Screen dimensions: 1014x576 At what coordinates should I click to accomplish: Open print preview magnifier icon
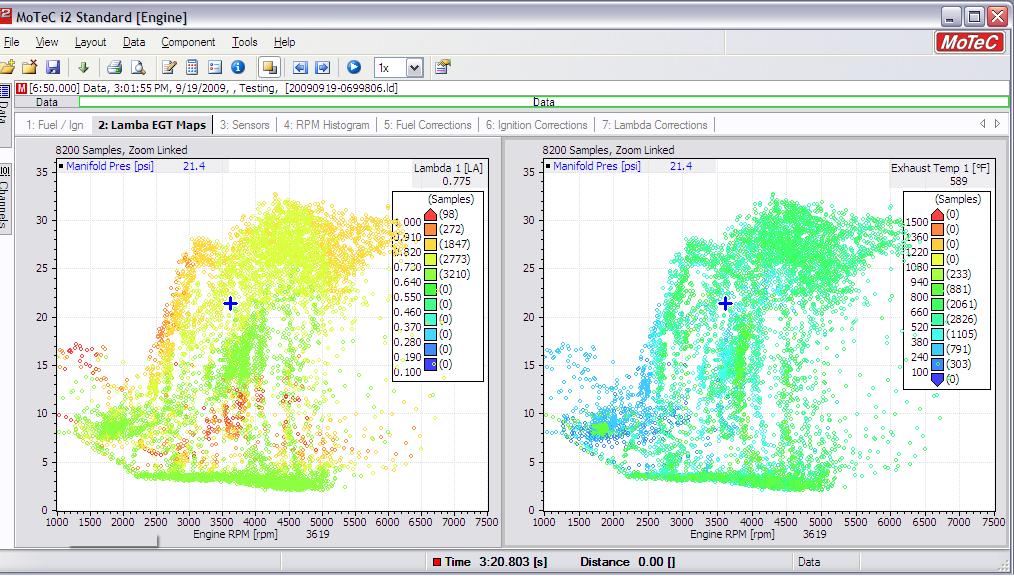click(138, 67)
